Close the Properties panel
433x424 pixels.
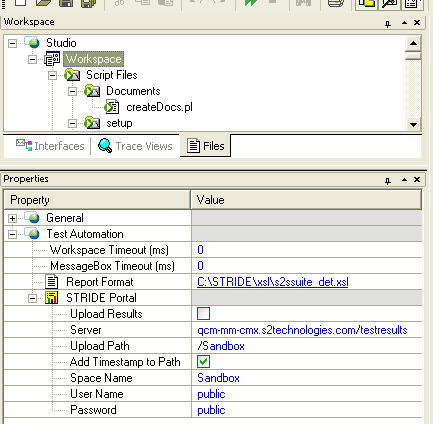point(417,180)
